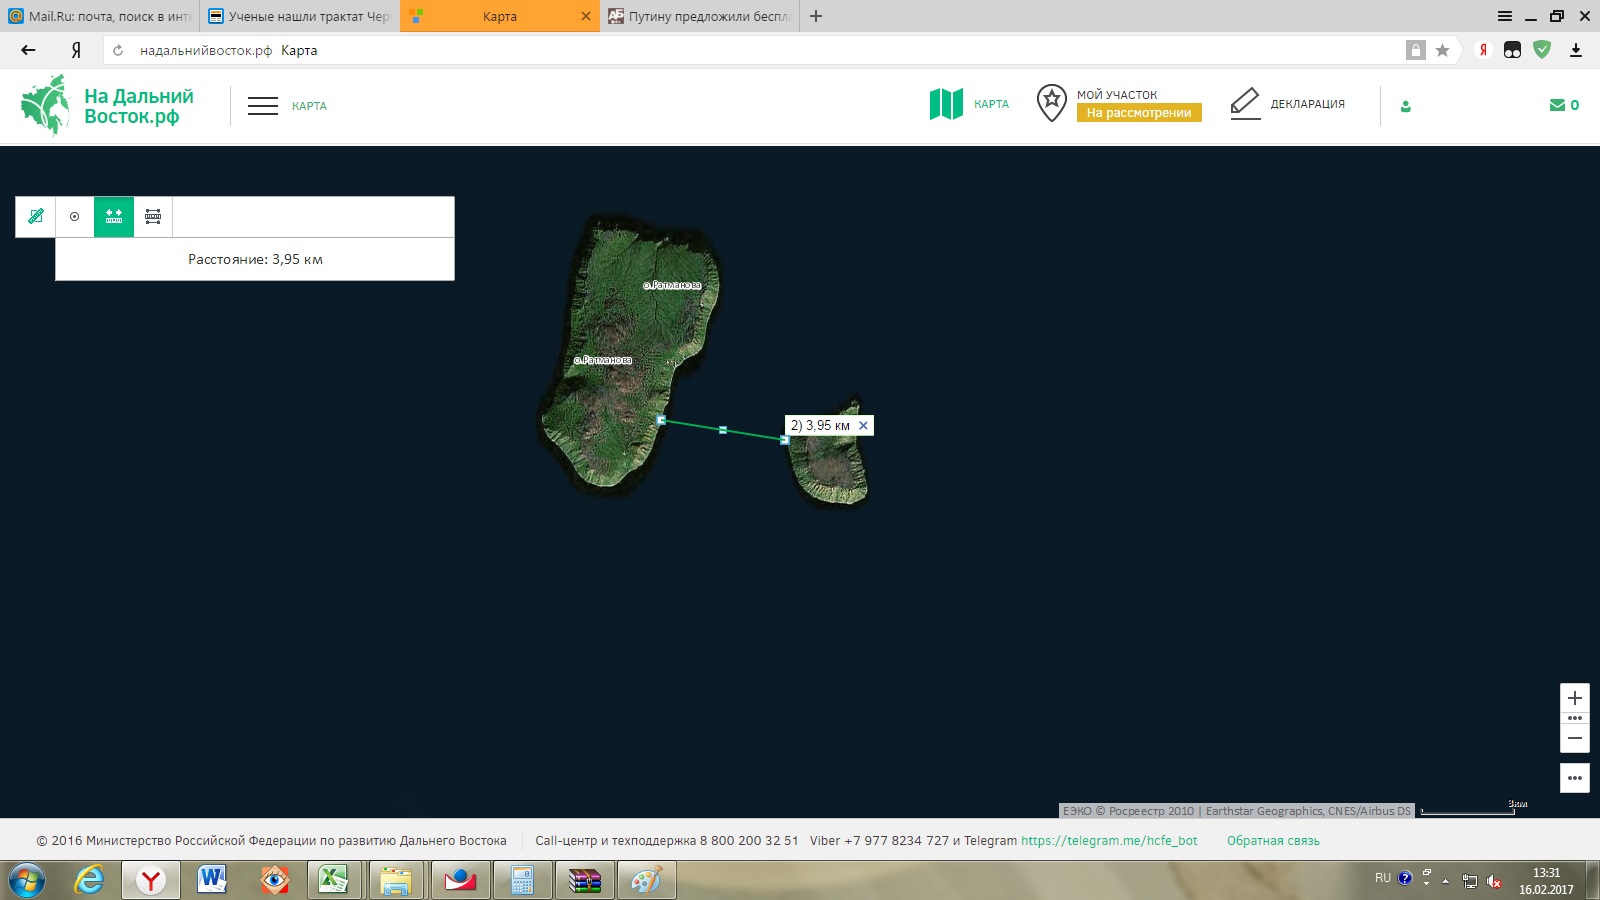1600x900 pixels.
Task: Toggle the active distance measuring tool
Action: pyautogui.click(x=114, y=216)
